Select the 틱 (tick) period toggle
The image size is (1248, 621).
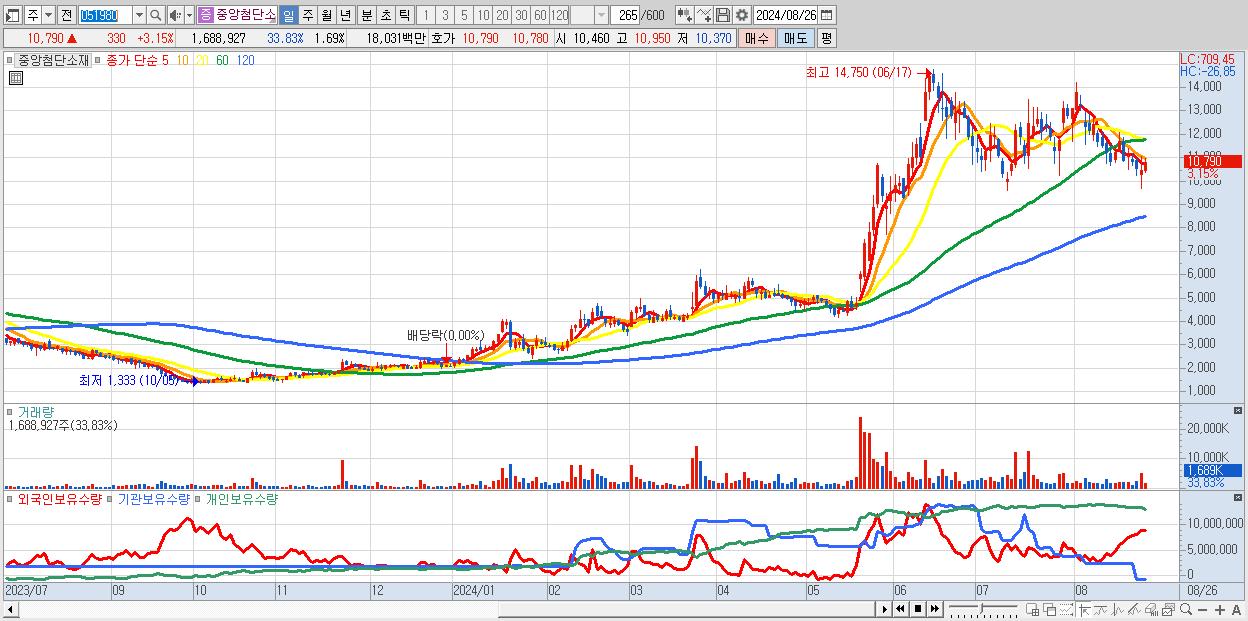tap(404, 15)
